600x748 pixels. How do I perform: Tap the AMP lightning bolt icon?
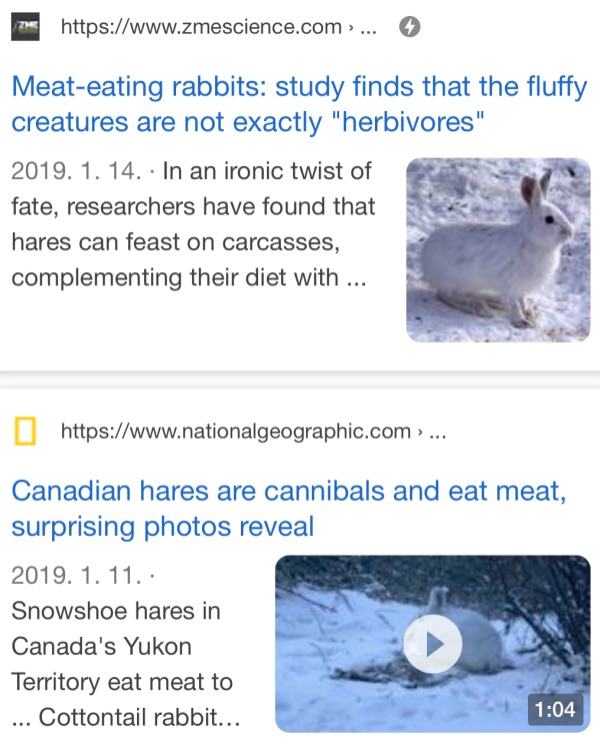point(409,28)
